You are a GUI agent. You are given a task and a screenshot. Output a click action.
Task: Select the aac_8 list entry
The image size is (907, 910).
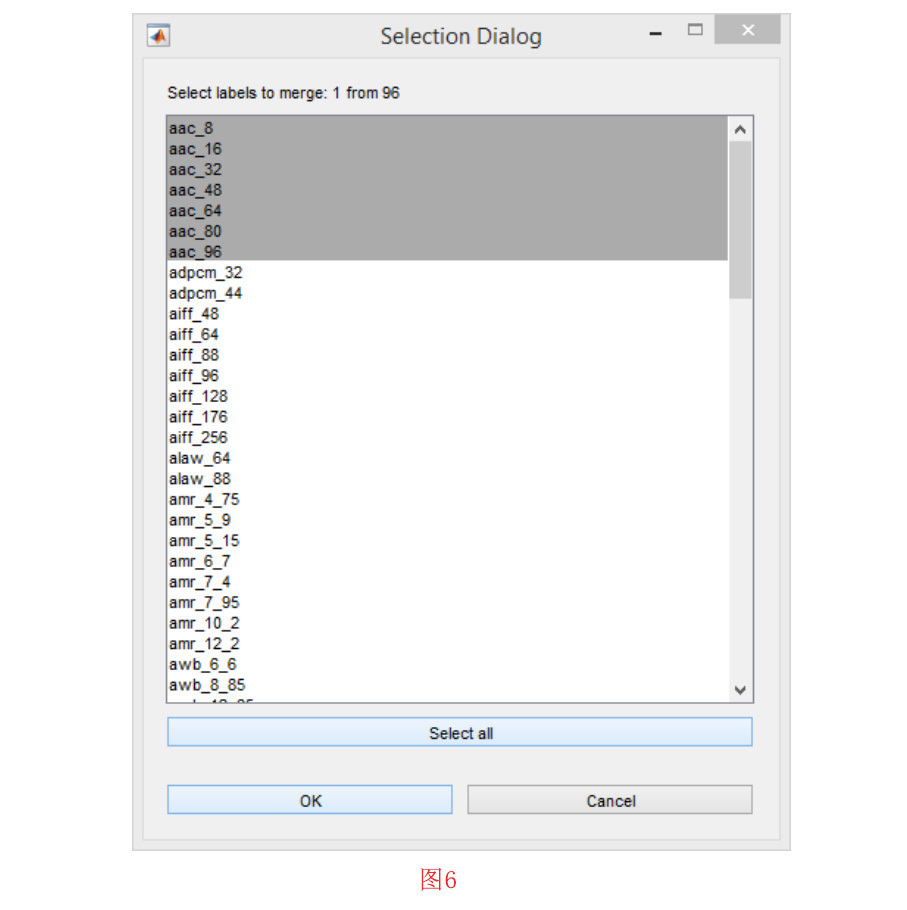[x=191, y=128]
